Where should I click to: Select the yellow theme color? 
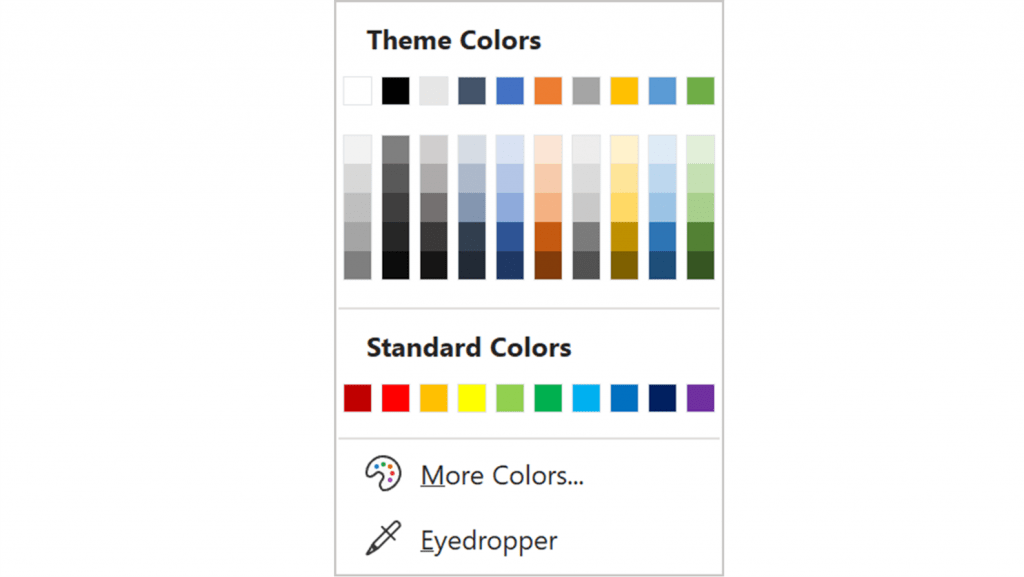623,90
